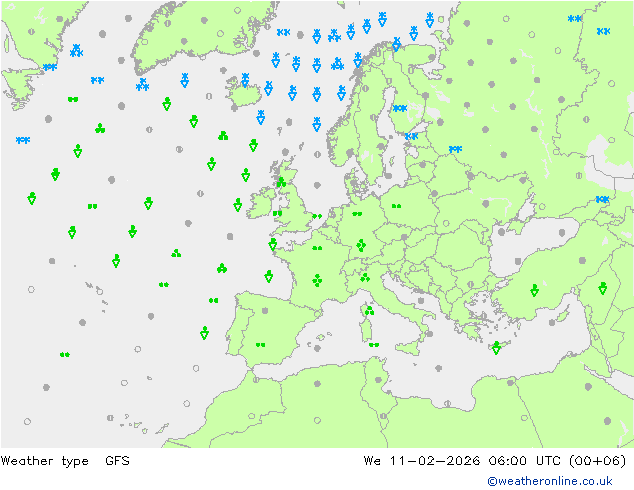The image size is (634, 490).
Task: Select the green shower symbol off Brittany coast
Action: click(x=273, y=244)
